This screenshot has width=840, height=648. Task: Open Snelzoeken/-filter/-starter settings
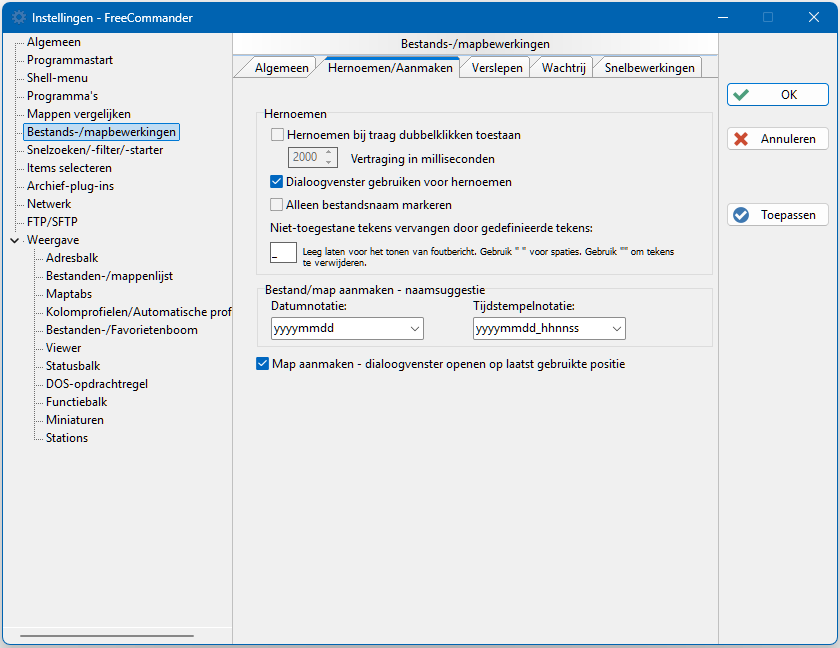coord(95,150)
